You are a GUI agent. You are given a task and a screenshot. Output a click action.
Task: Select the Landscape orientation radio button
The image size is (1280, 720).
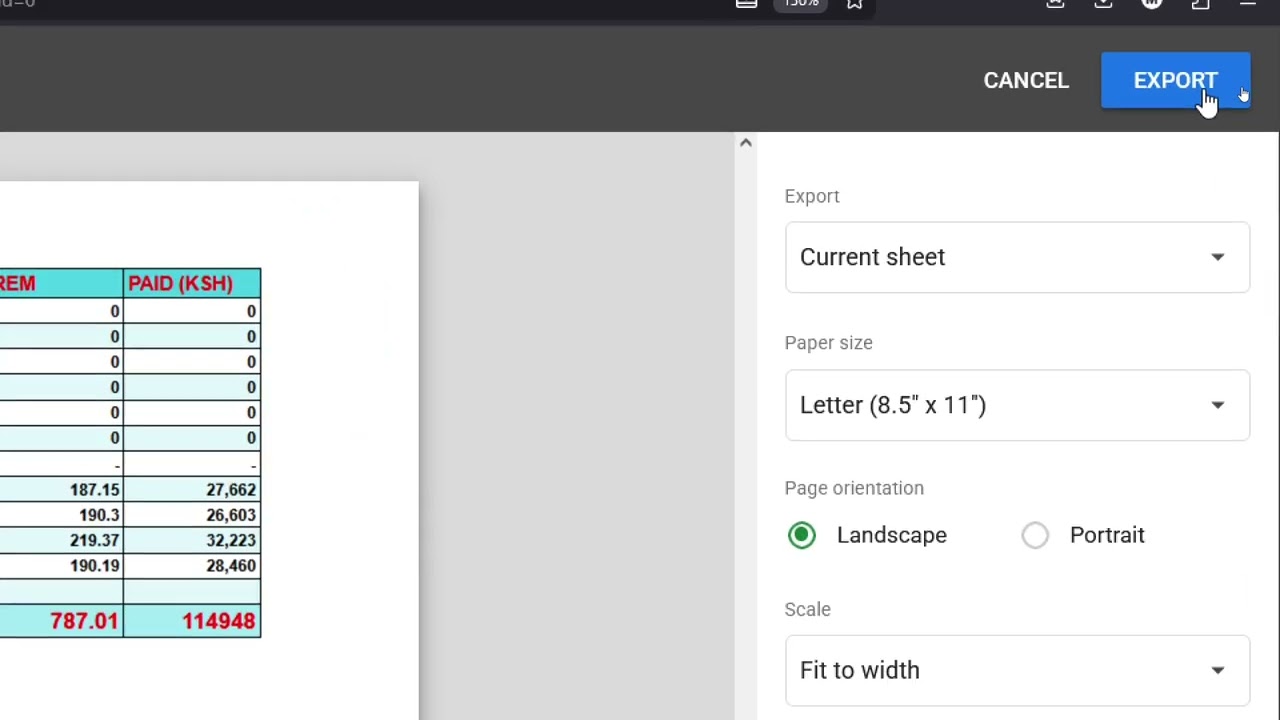pos(801,535)
